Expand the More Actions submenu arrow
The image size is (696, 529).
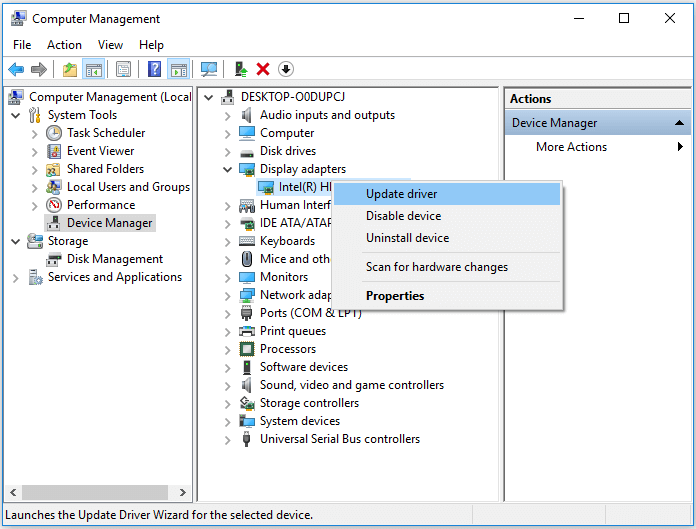680,147
